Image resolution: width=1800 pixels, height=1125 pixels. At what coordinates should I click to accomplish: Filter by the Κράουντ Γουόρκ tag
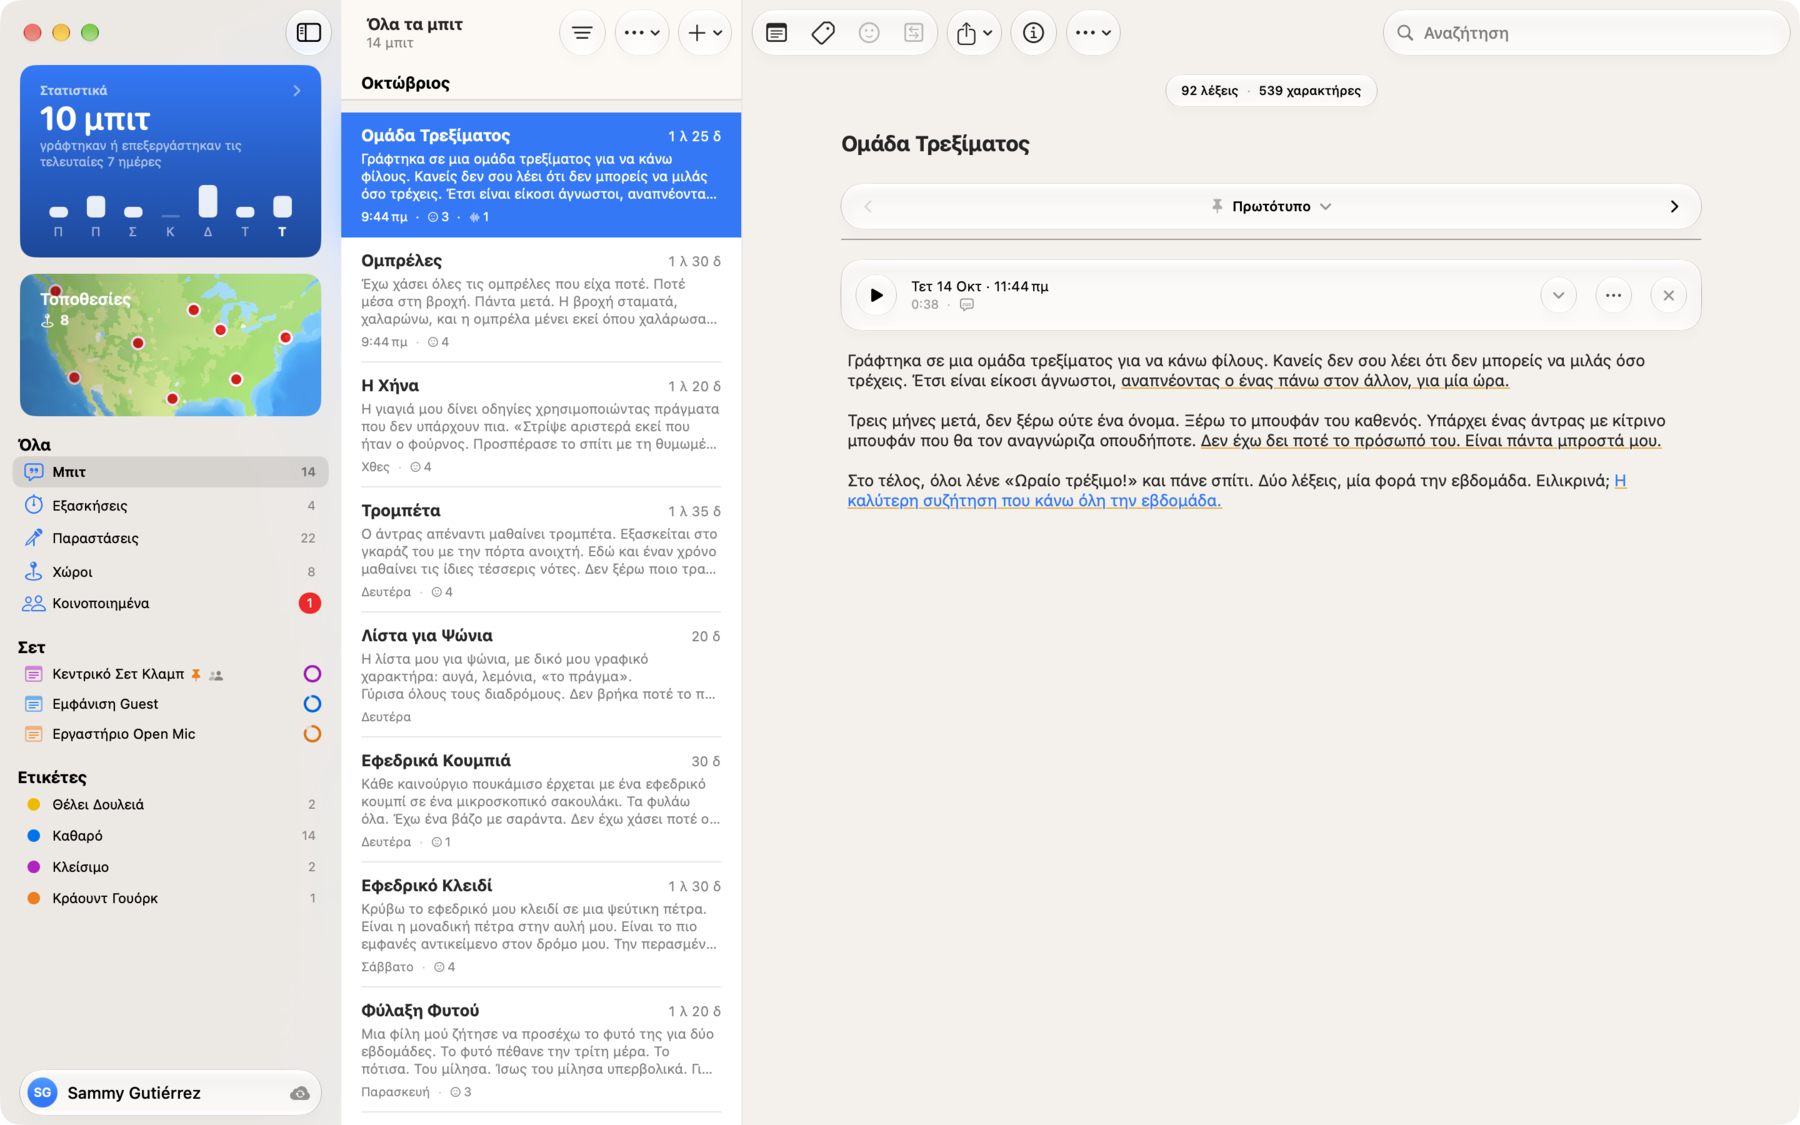(x=170, y=898)
